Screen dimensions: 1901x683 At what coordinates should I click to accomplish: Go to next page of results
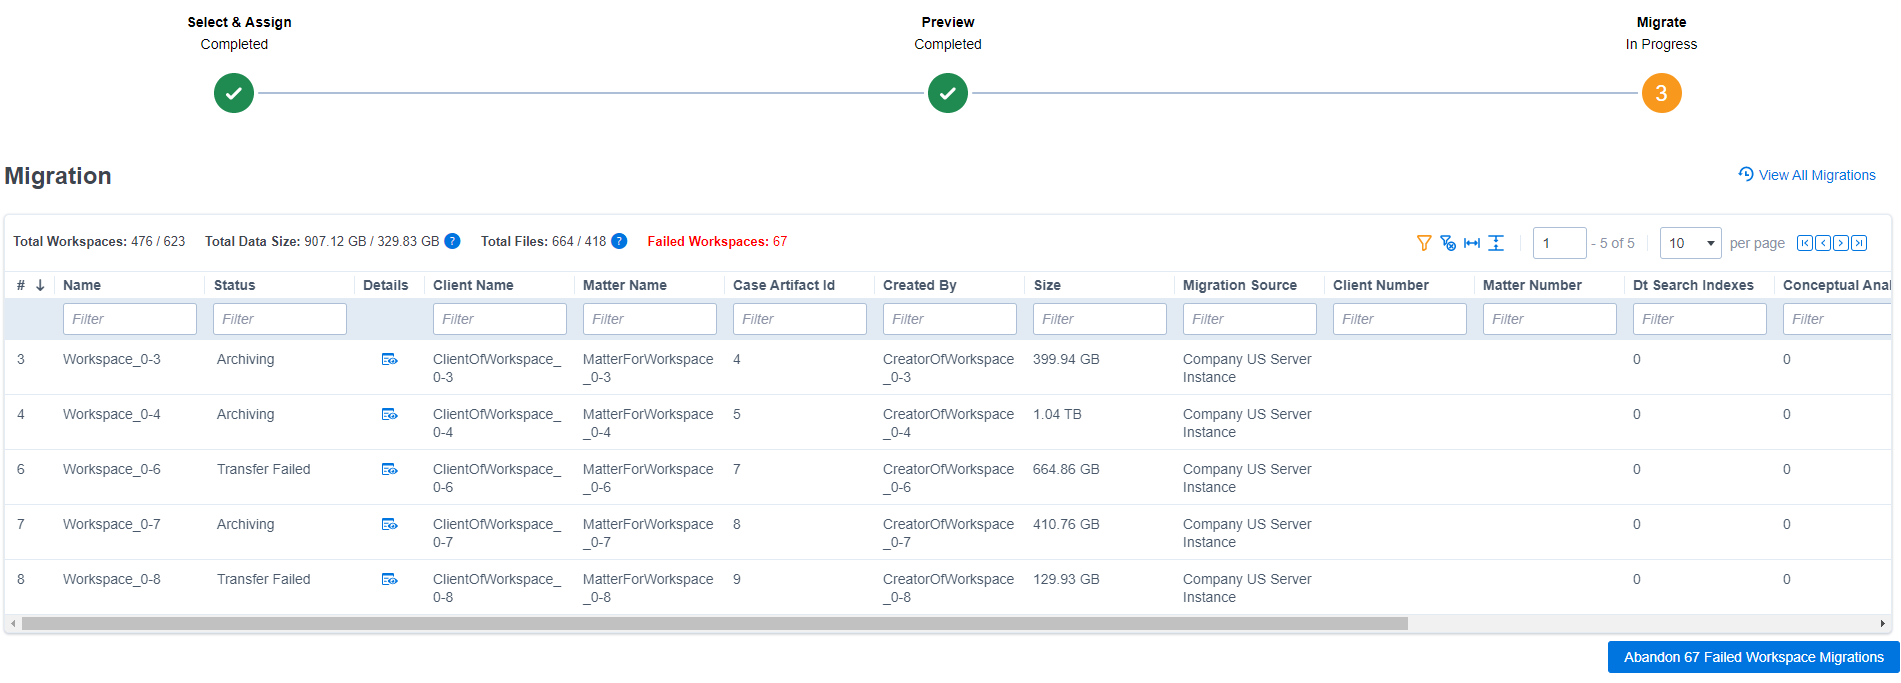1841,243
